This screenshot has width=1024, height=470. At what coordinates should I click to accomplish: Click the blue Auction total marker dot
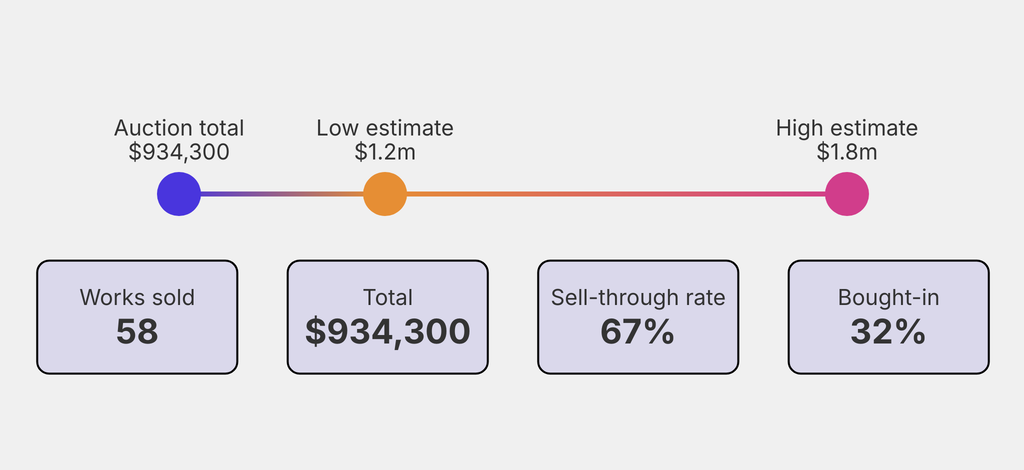(179, 193)
